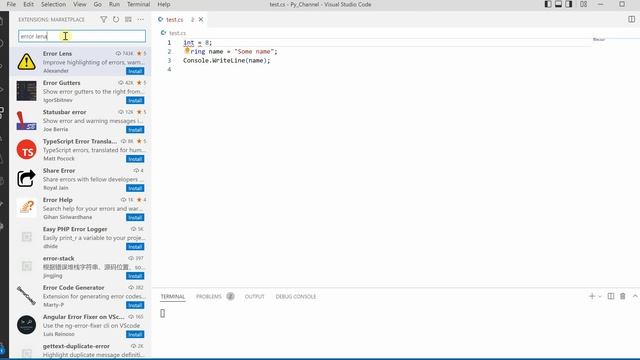Open Angular Error Fixer round icon

(x=27, y=325)
